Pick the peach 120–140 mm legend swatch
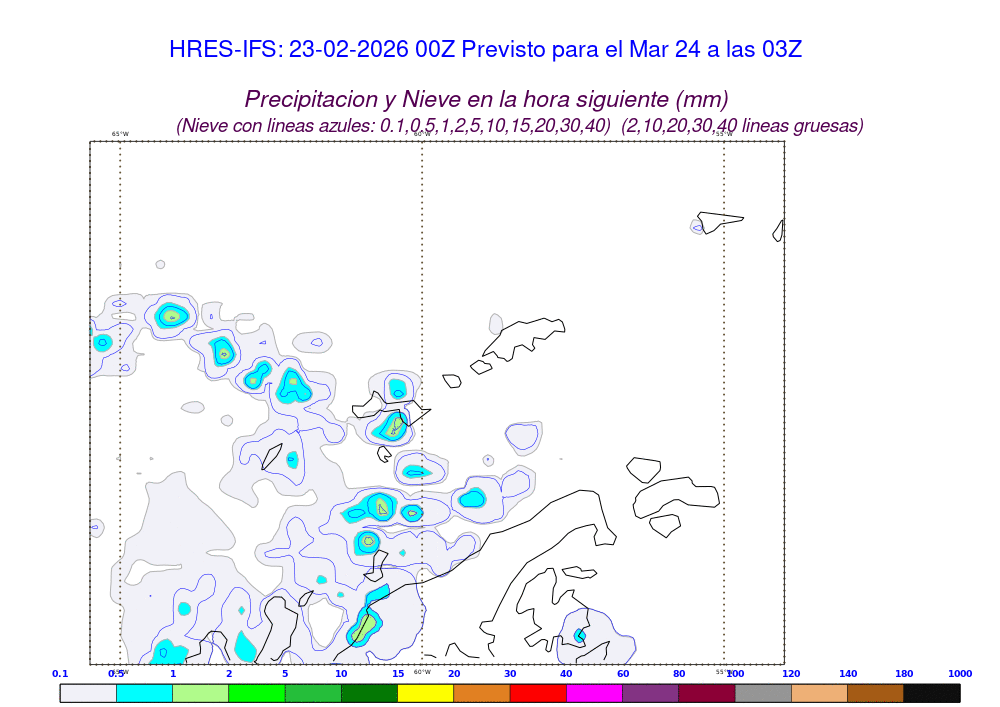1000x707 pixels. pyautogui.click(x=819, y=693)
